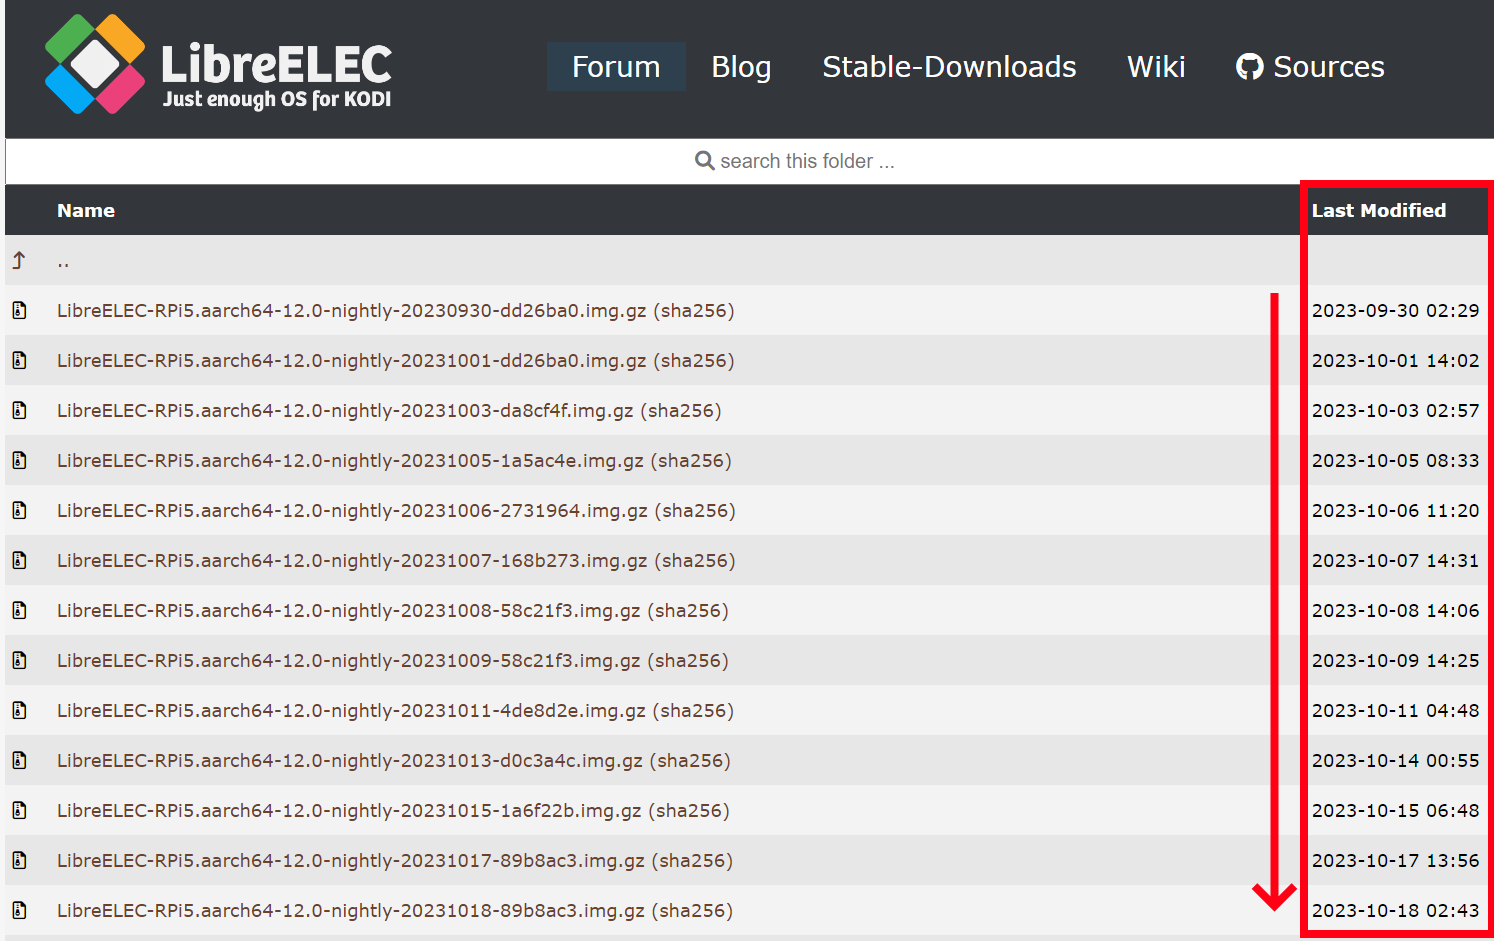Open the Wiki navigation link
The height and width of the screenshot is (941, 1494).
click(1155, 67)
